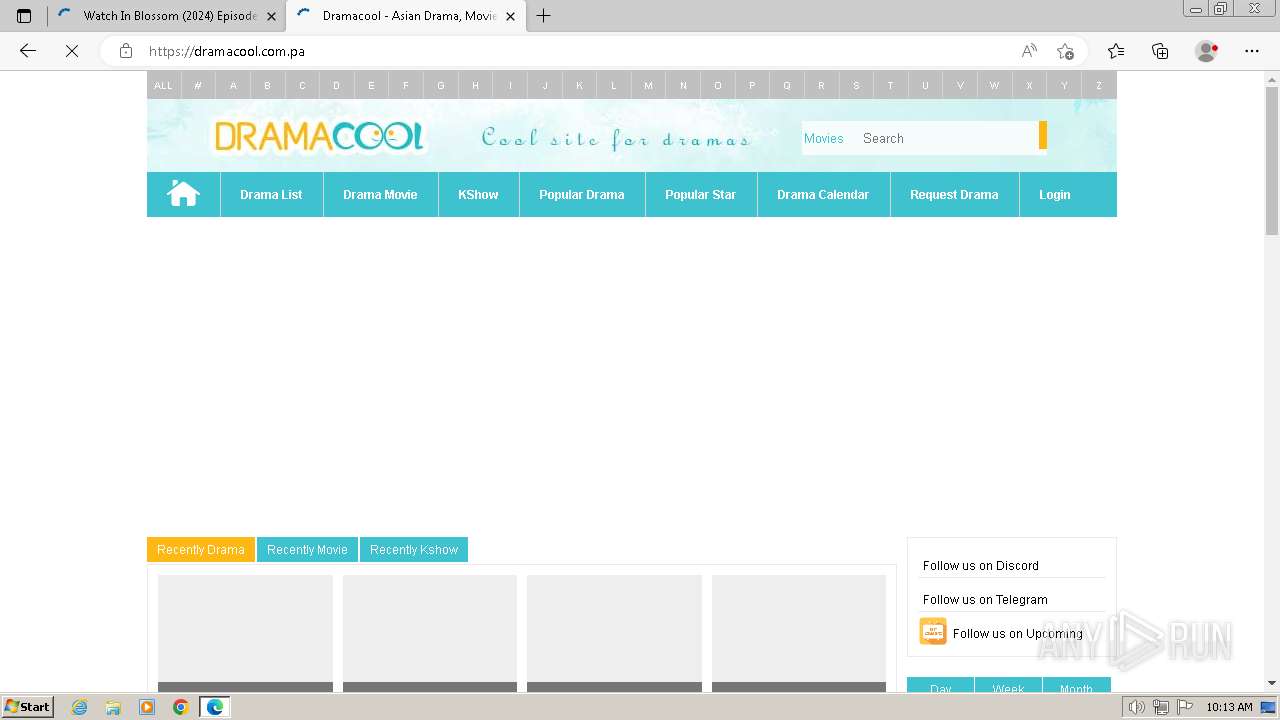Open Action Center flag icon
The height and width of the screenshot is (720, 1280).
[1183, 707]
